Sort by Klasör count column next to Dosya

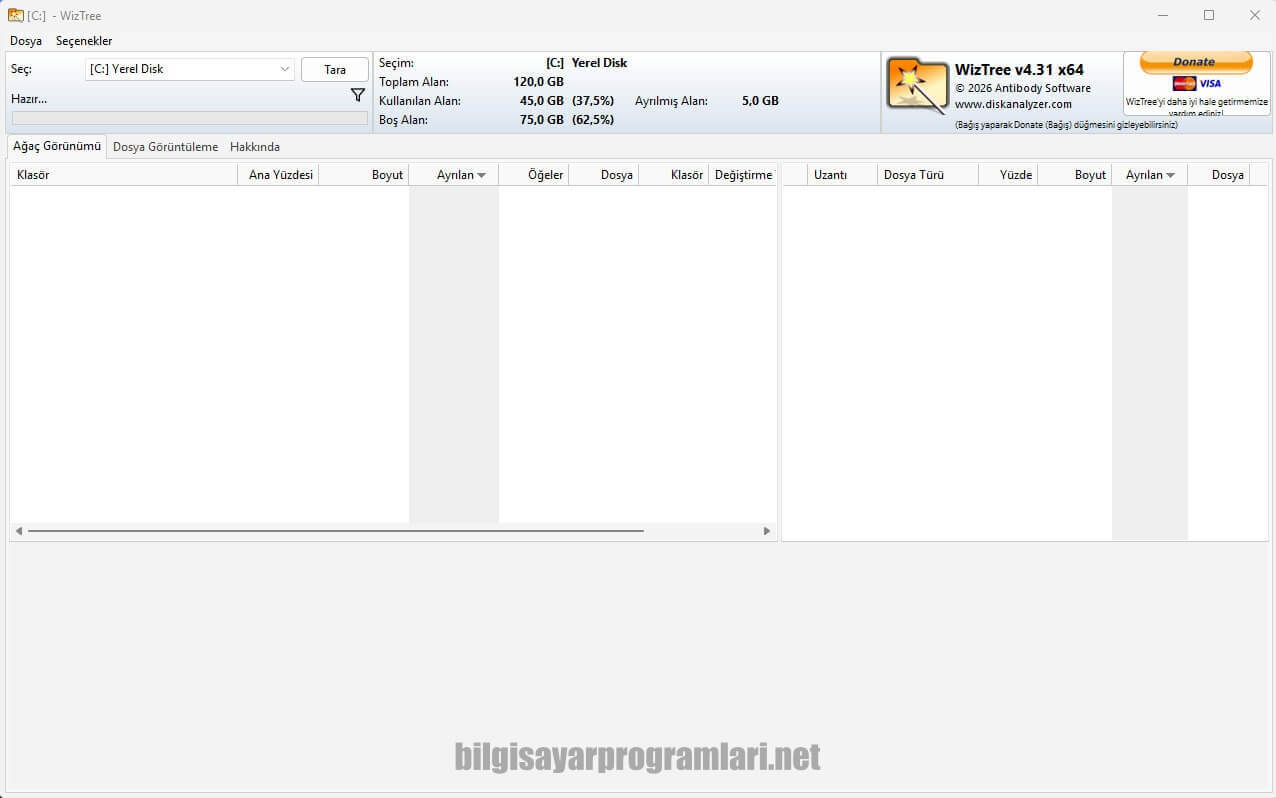coord(674,175)
